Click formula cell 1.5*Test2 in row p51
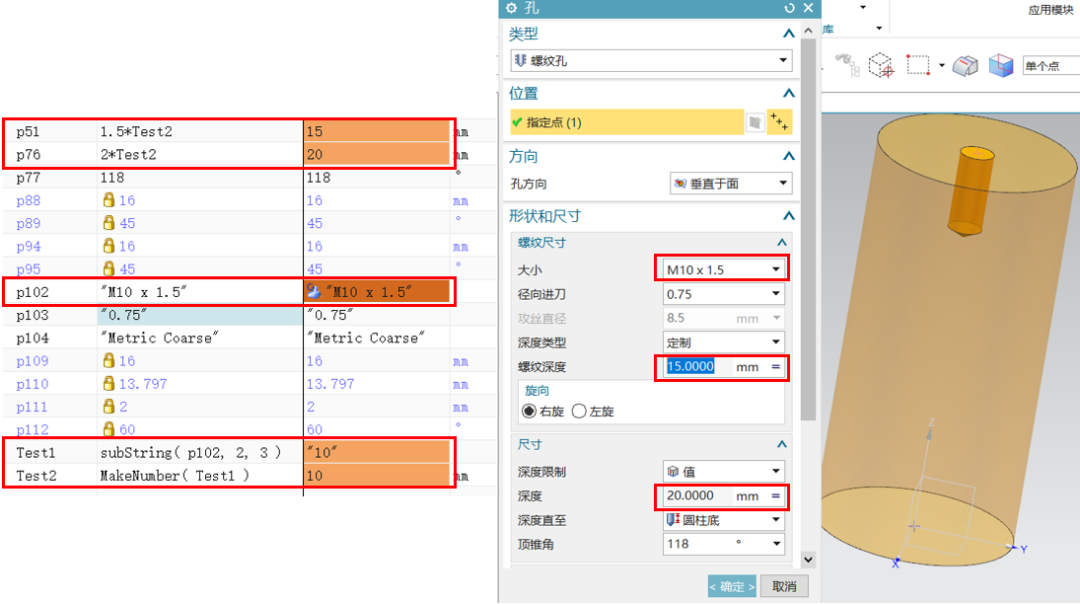Screen dimensions: 1080x604 coord(200,131)
